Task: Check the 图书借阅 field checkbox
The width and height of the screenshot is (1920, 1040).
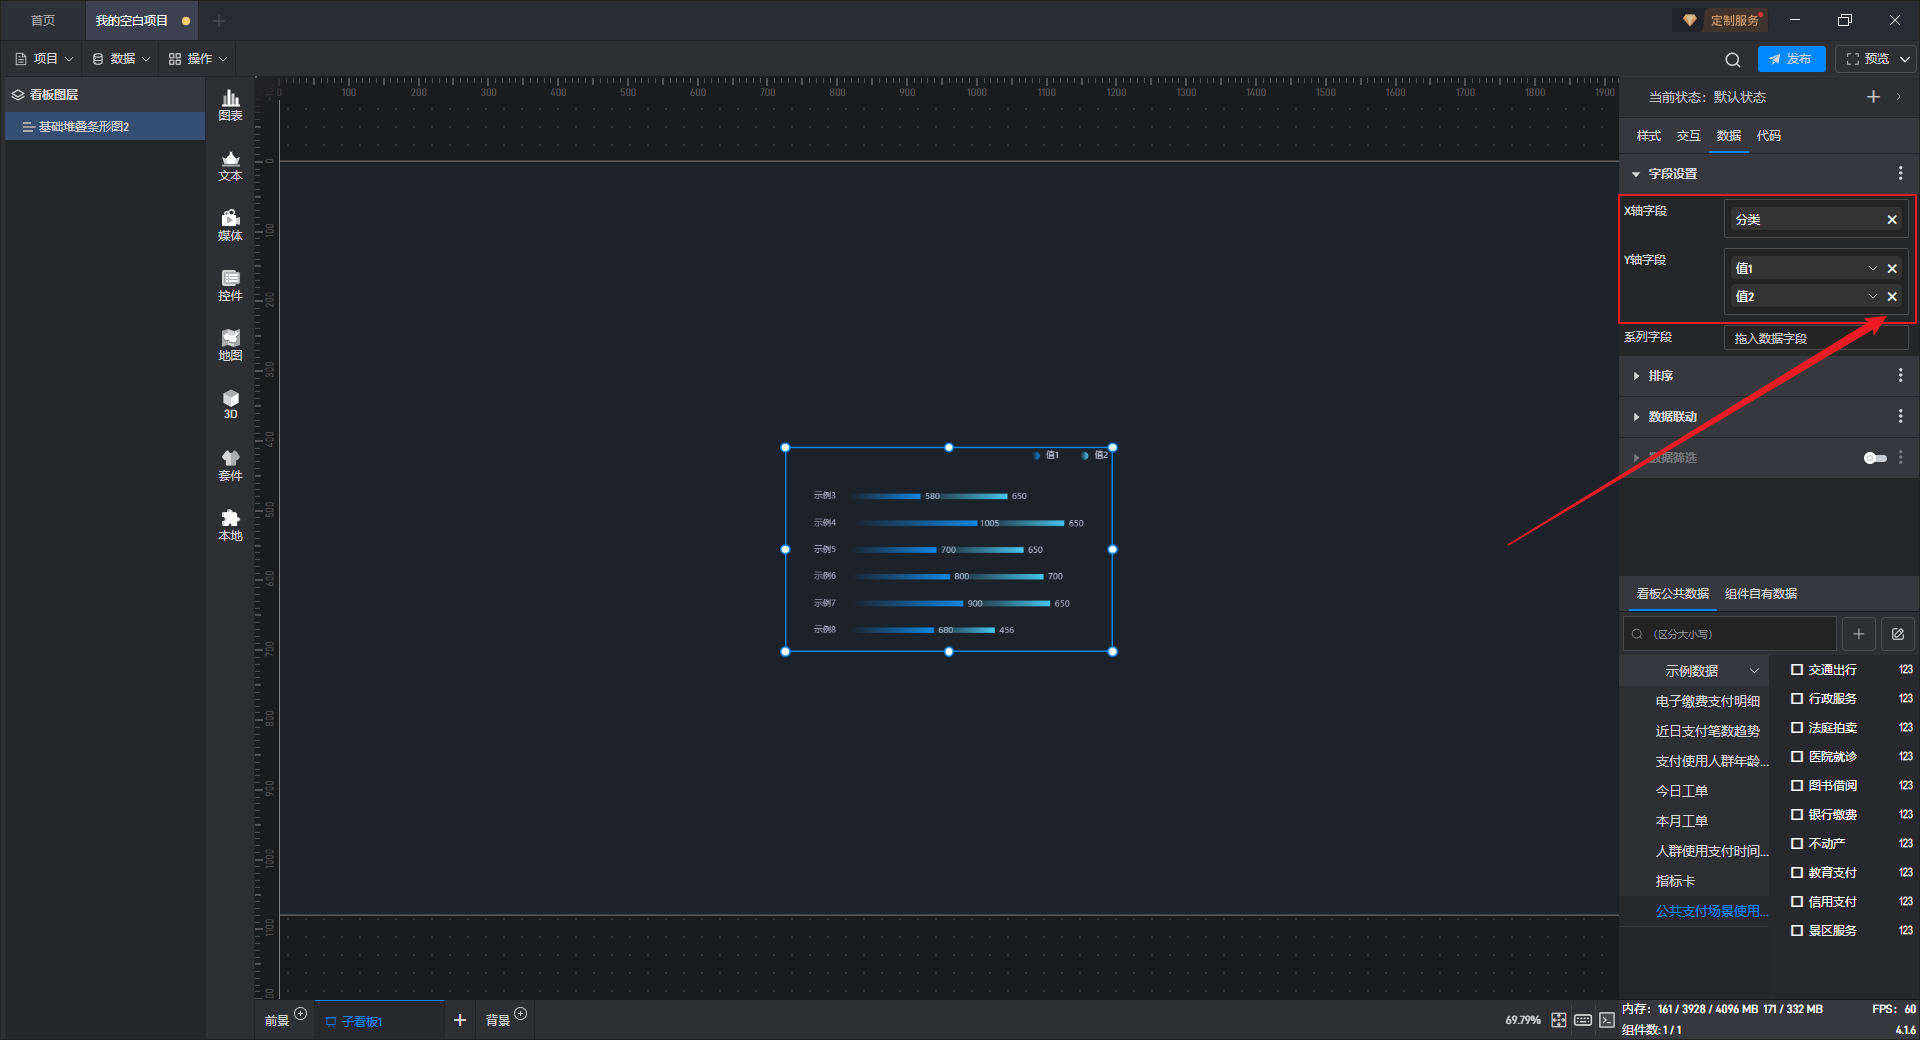Action: pyautogui.click(x=1797, y=786)
